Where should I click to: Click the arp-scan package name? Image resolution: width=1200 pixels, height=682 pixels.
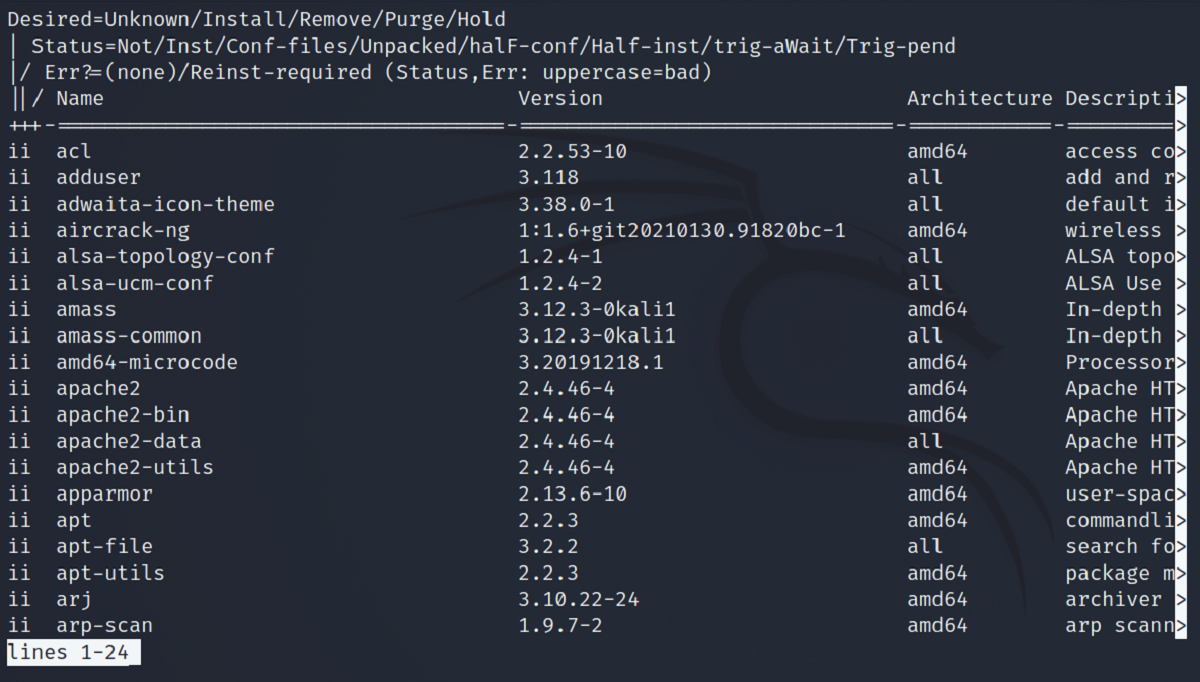104,625
